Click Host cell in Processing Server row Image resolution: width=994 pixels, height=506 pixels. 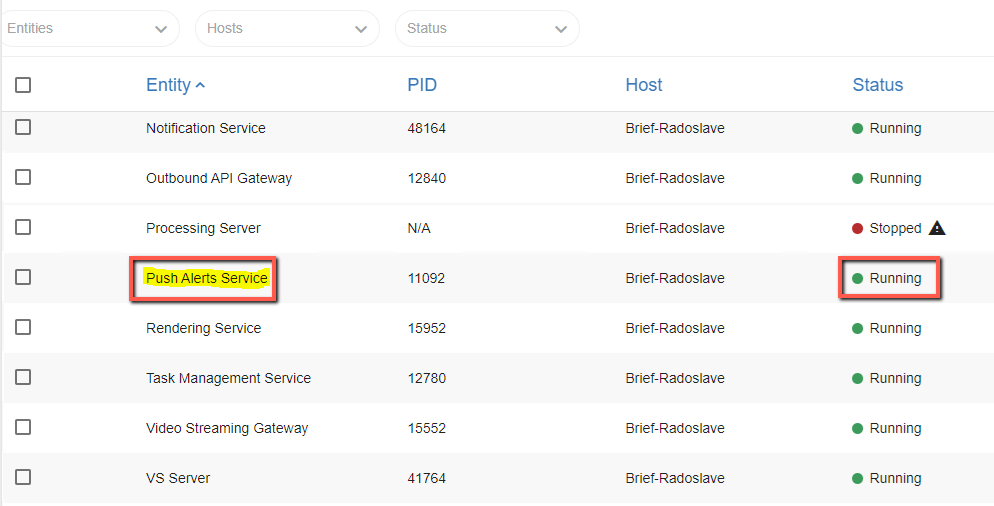tap(674, 228)
